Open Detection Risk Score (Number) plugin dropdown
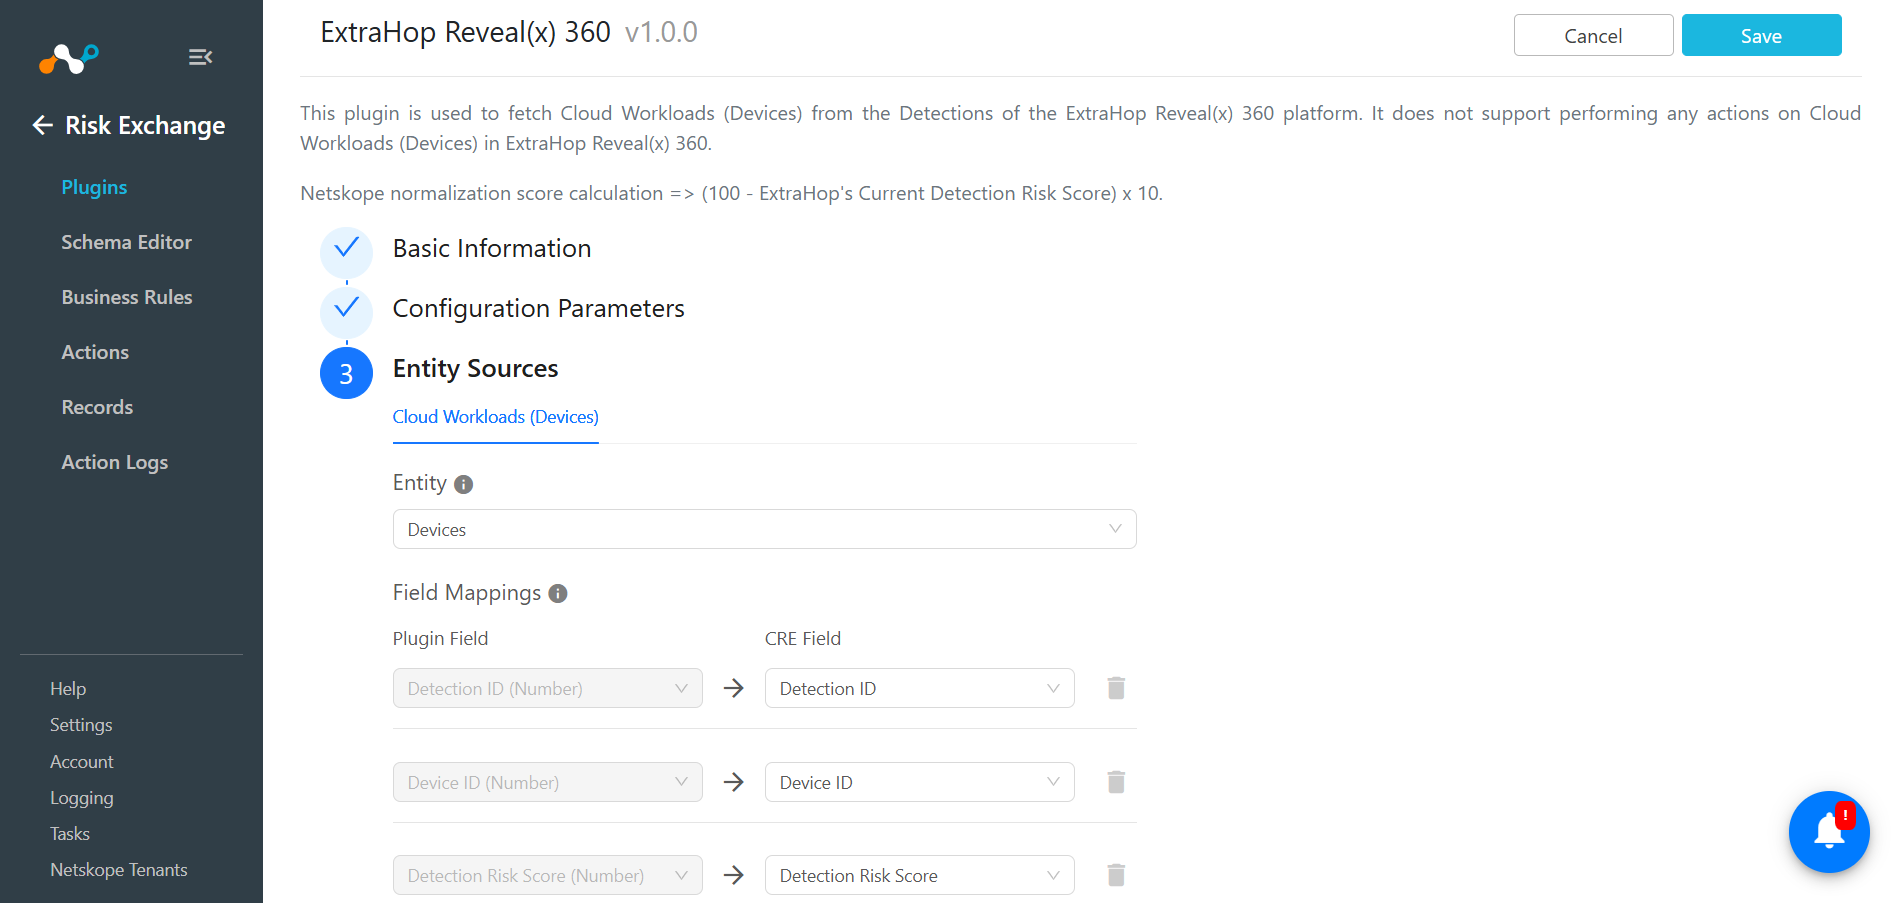This screenshot has height=903, width=1895. 547,875
